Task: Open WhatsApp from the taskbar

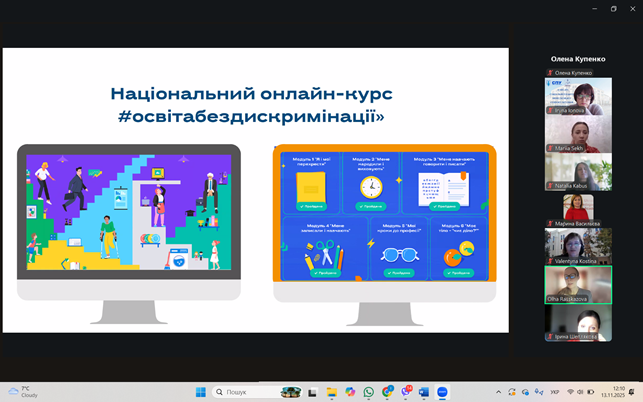Action: (368, 392)
